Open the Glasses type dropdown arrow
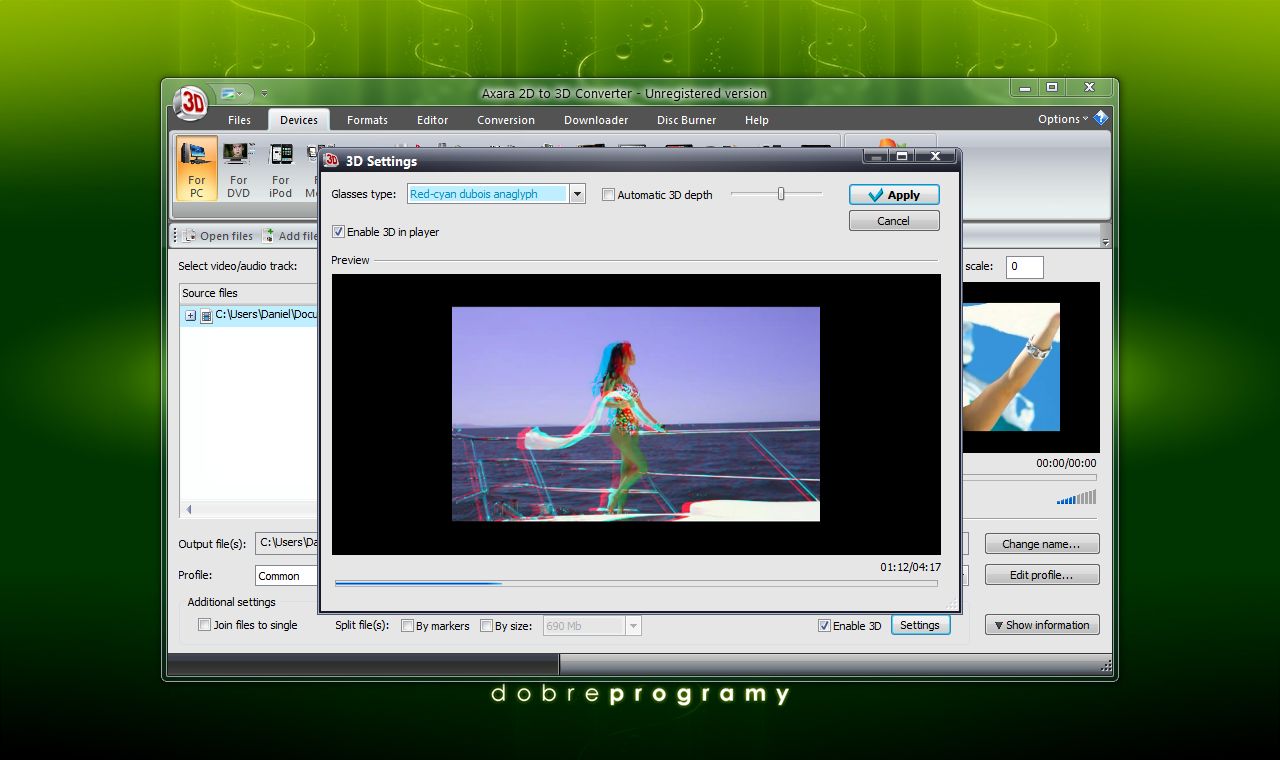Viewport: 1280px width, 760px height. (577, 194)
